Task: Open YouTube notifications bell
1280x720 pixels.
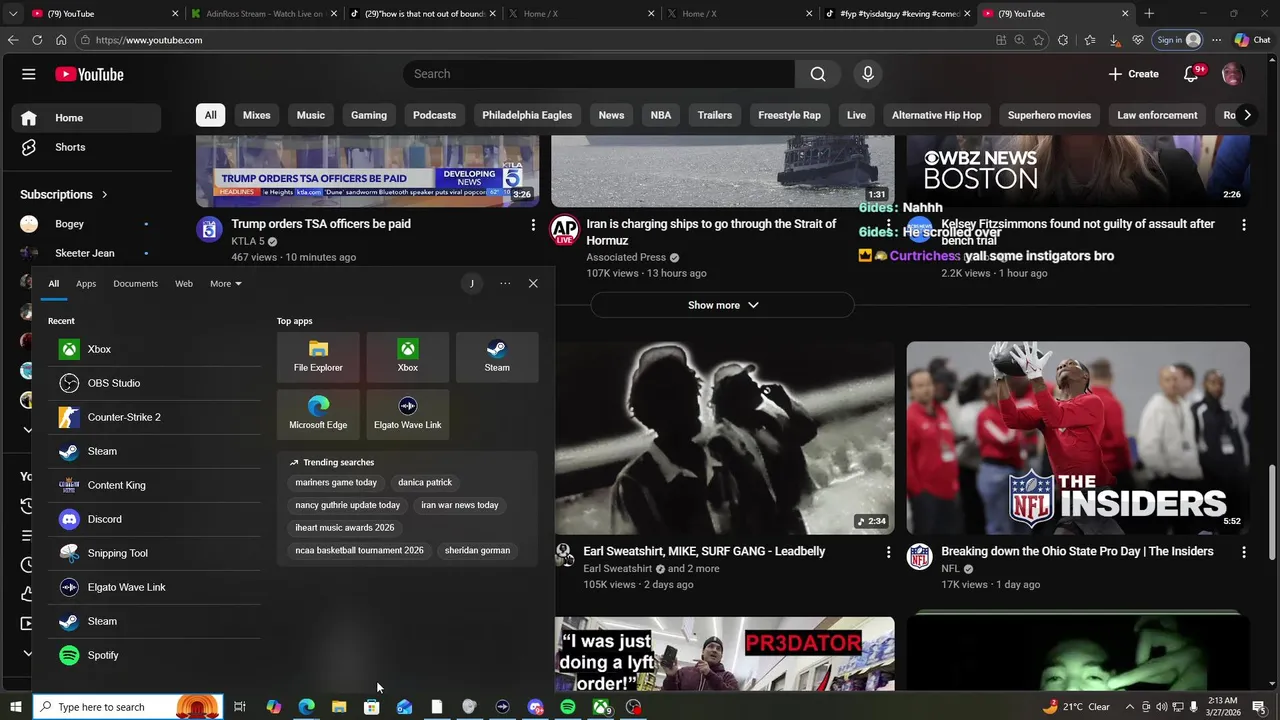Action: [1191, 74]
